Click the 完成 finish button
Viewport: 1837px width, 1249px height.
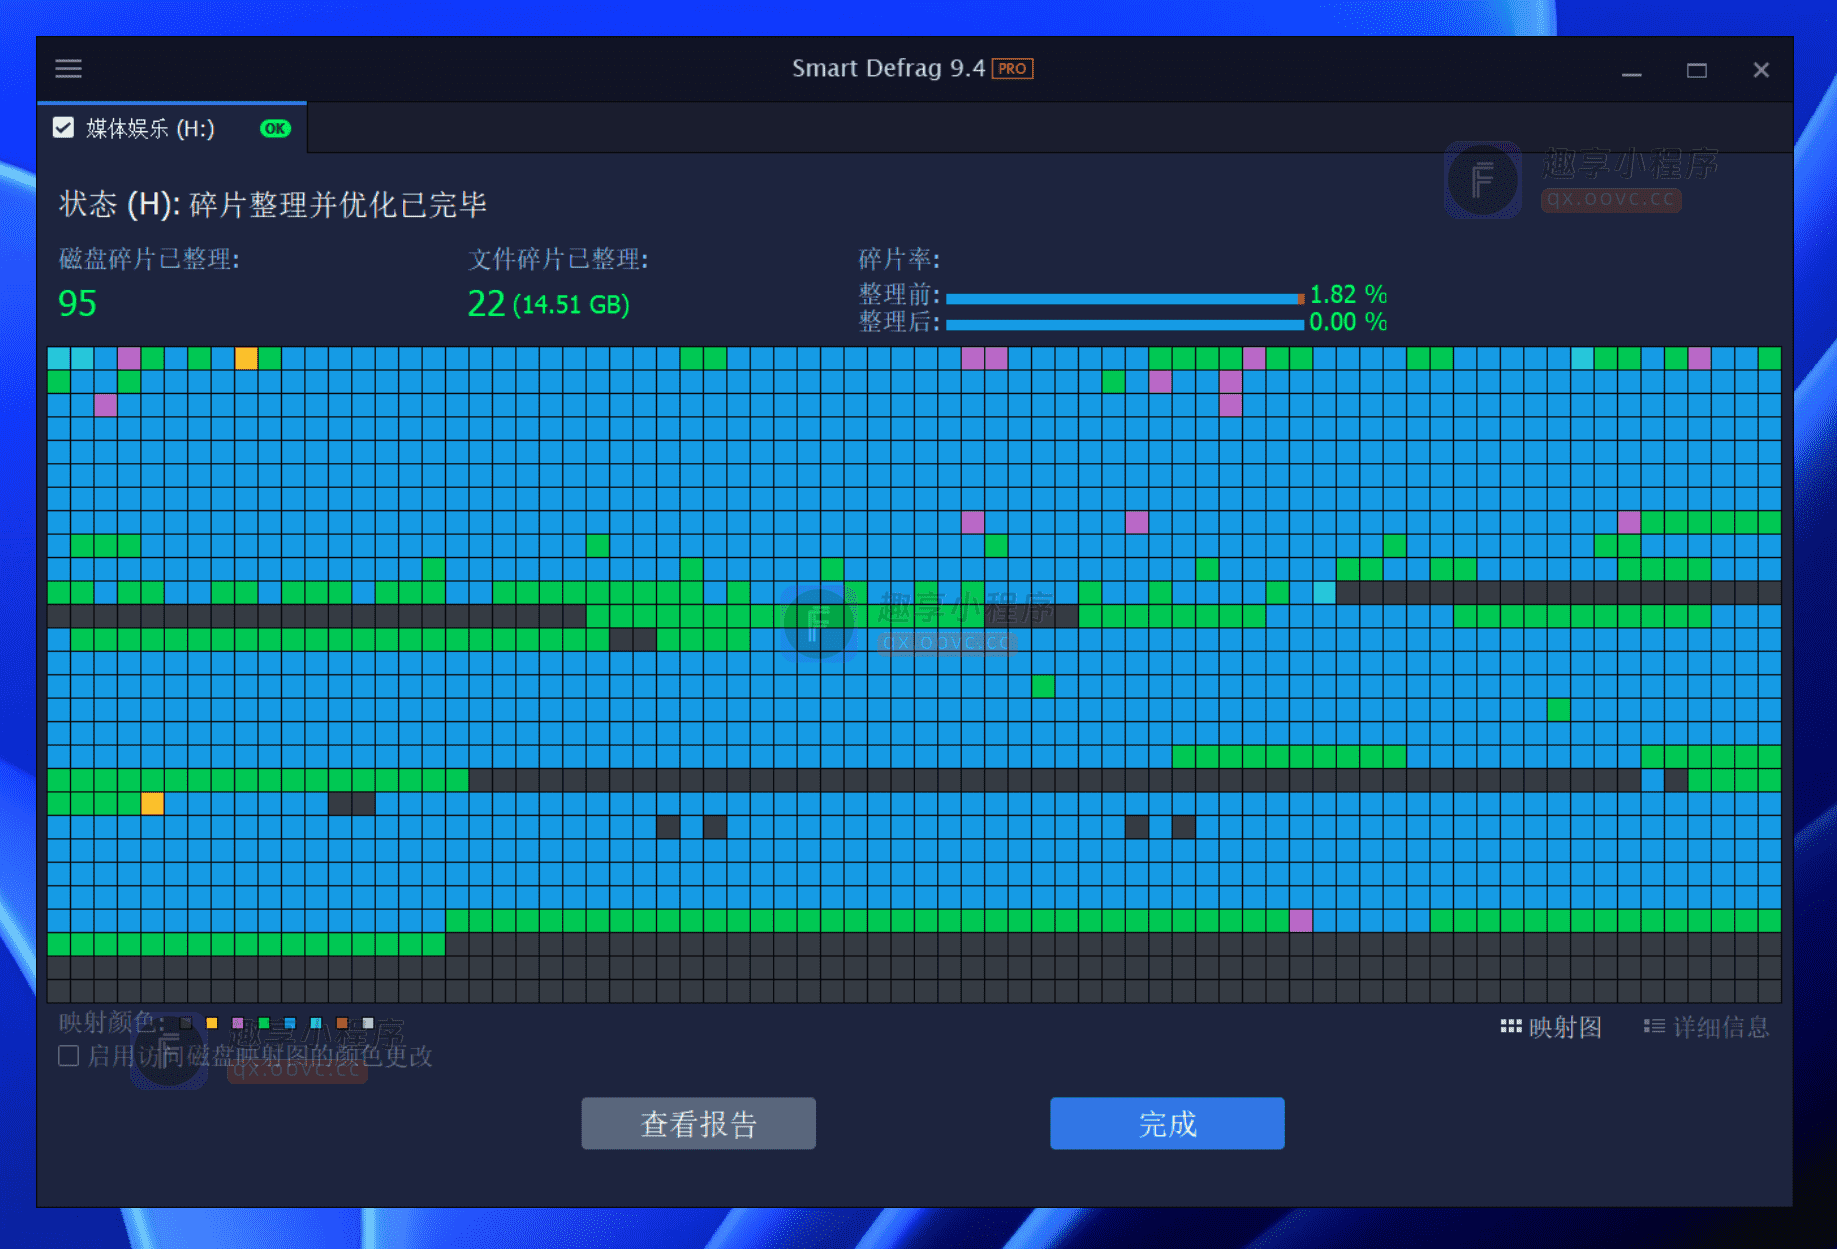(1167, 1123)
